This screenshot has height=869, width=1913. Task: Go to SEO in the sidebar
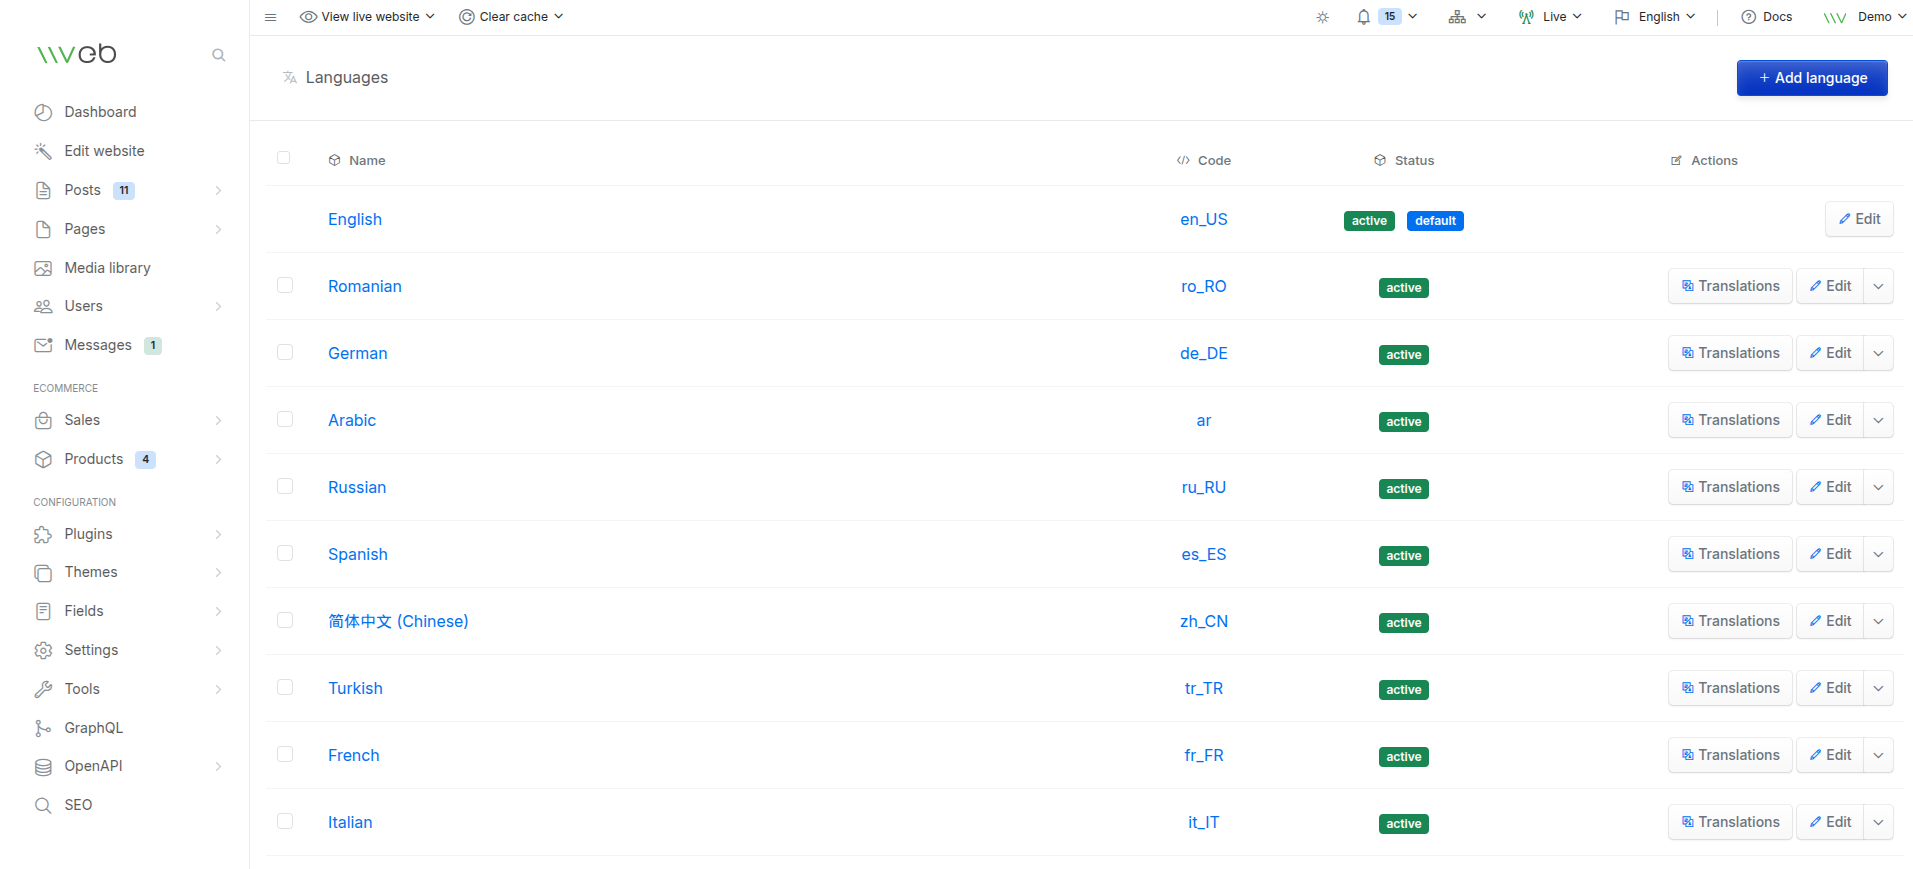click(x=78, y=805)
